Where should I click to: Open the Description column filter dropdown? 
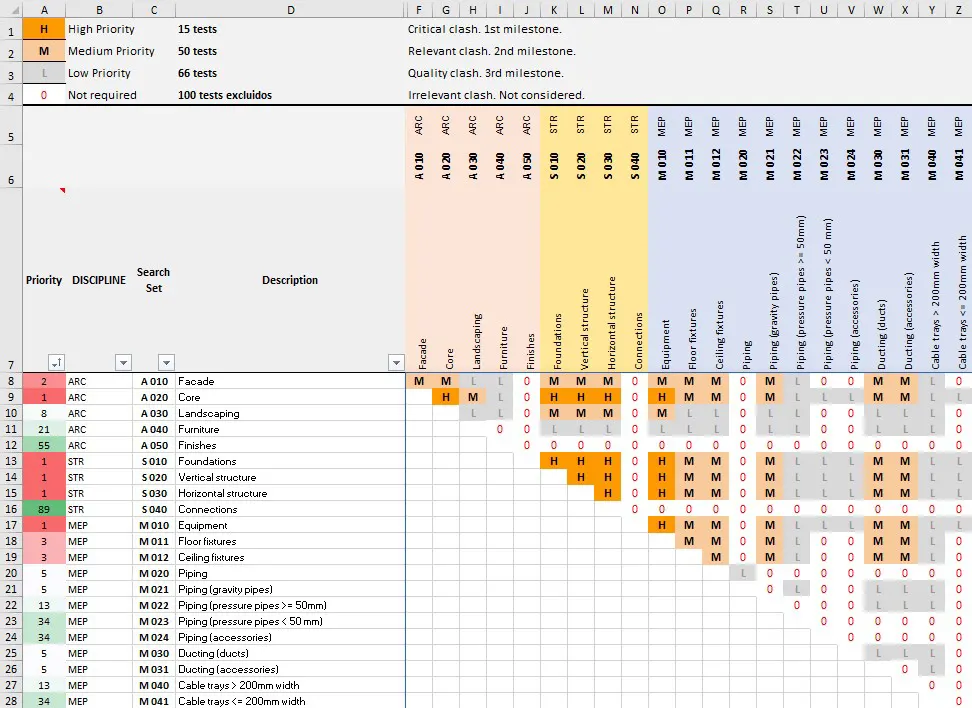pos(394,363)
